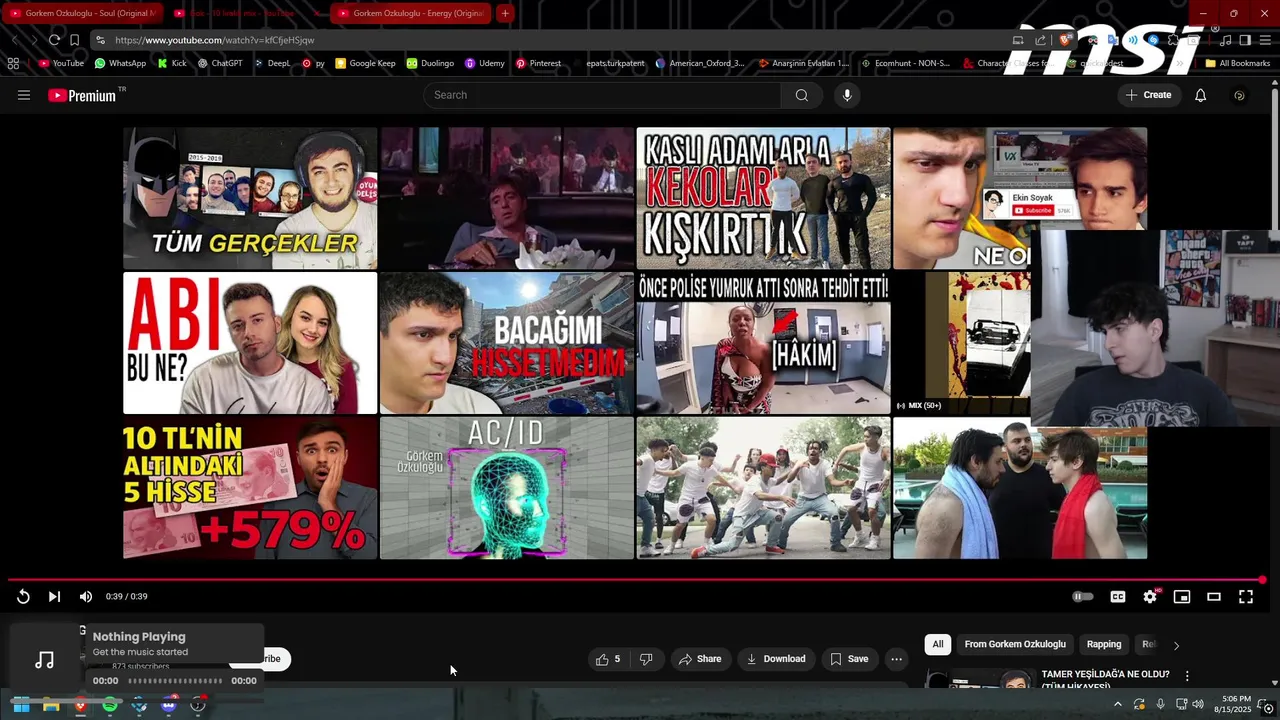This screenshot has height=720, width=1280.
Task: Mute the video volume speaker icon
Action: [86, 597]
